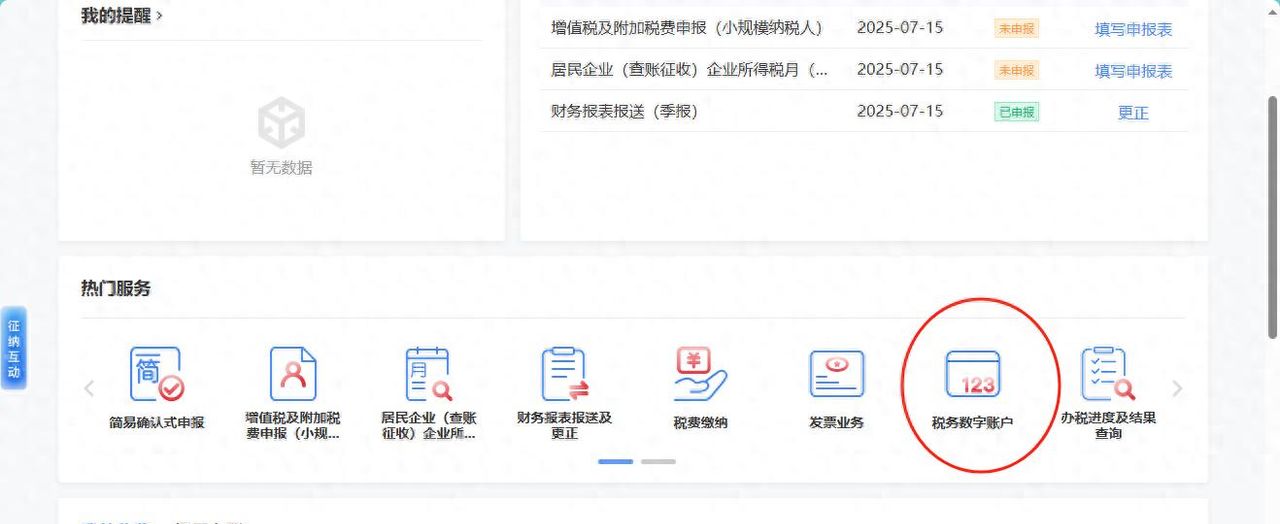Open 发票业务 service icon

836,388
